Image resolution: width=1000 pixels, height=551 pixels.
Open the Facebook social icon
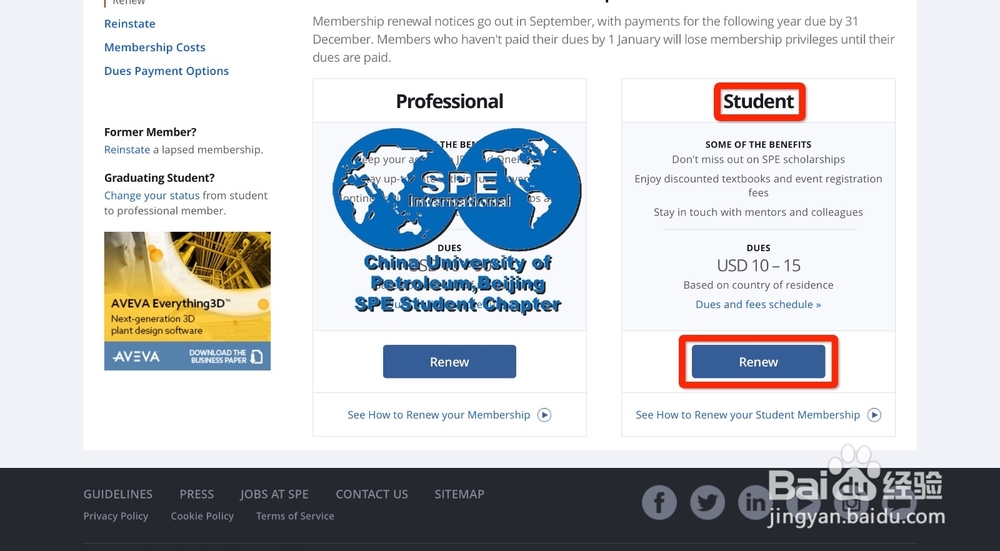tap(659, 502)
